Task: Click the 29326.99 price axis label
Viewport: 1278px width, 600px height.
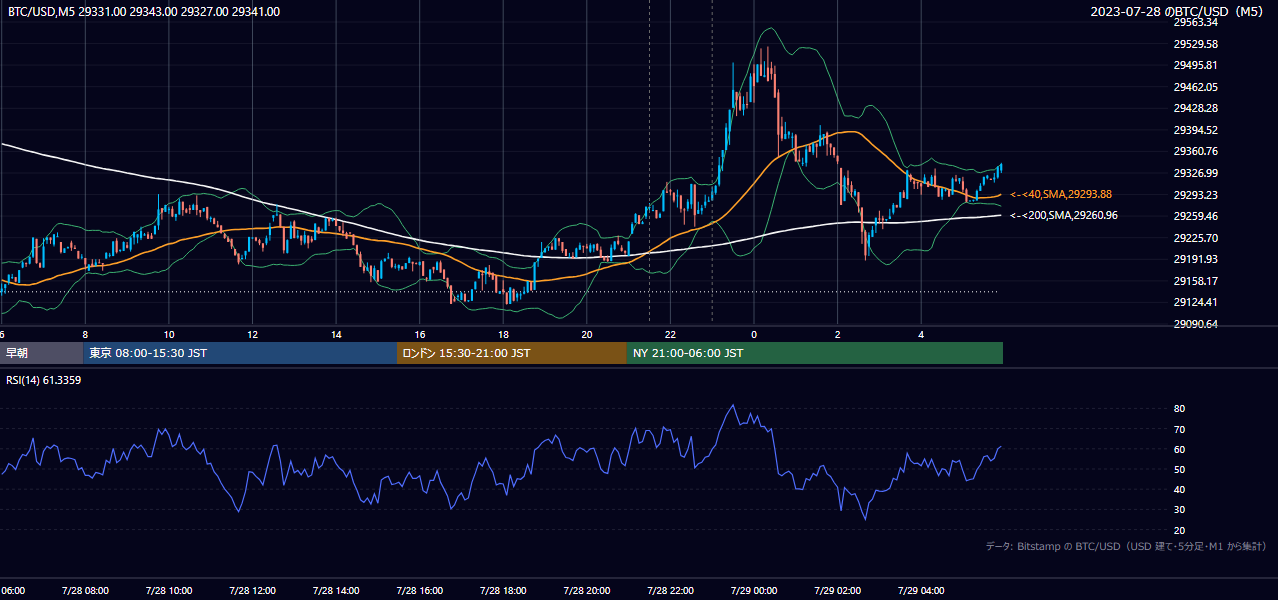Action: point(1195,173)
